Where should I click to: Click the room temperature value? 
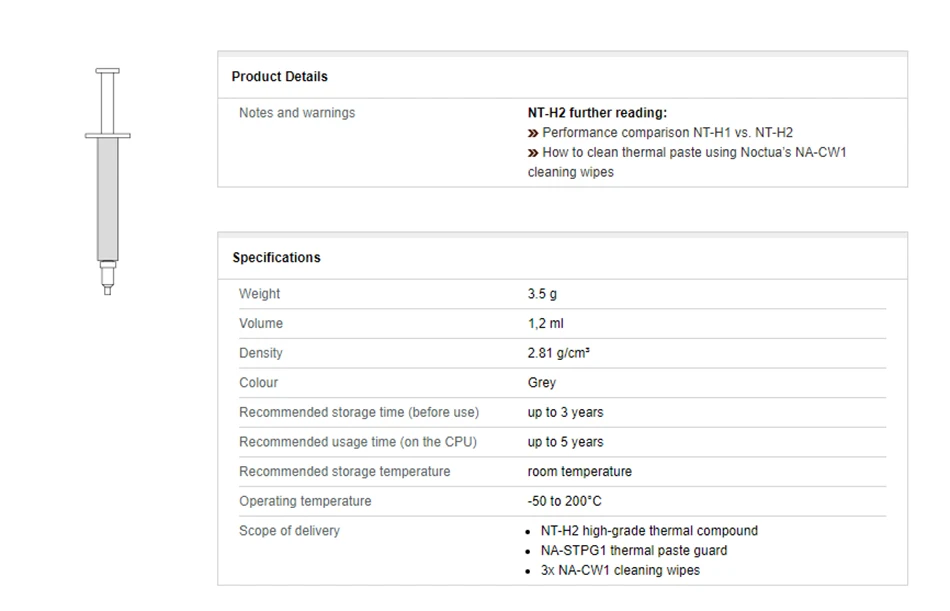point(579,471)
